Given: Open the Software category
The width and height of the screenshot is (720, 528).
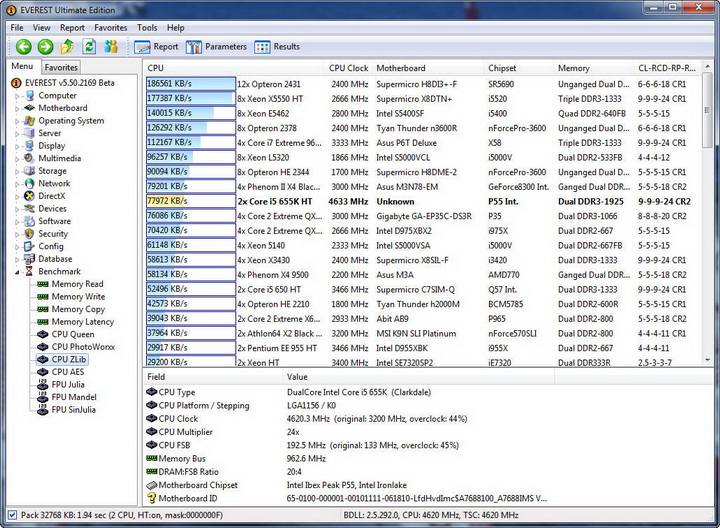Looking at the screenshot, I should [x=54, y=221].
